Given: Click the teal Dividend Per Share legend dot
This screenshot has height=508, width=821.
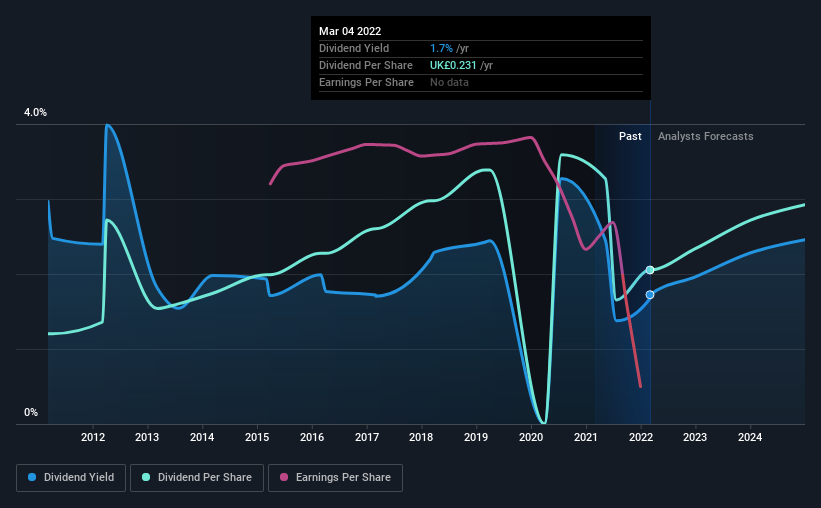Looking at the screenshot, I should click(x=146, y=477).
